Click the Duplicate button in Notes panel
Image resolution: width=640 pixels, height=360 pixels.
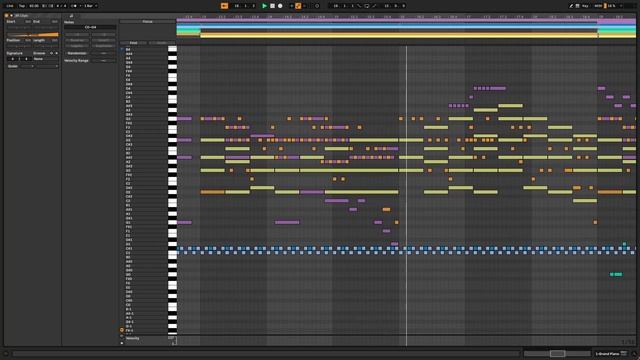click(104, 46)
